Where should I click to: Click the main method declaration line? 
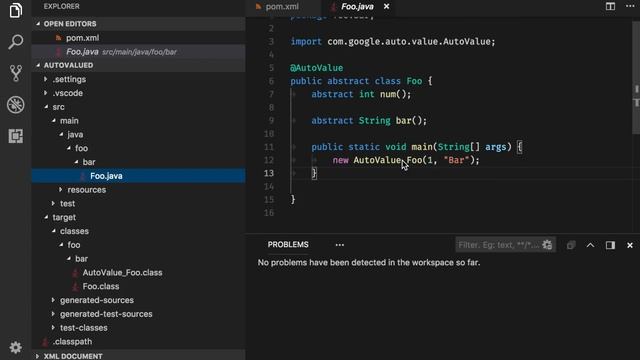tap(416, 147)
